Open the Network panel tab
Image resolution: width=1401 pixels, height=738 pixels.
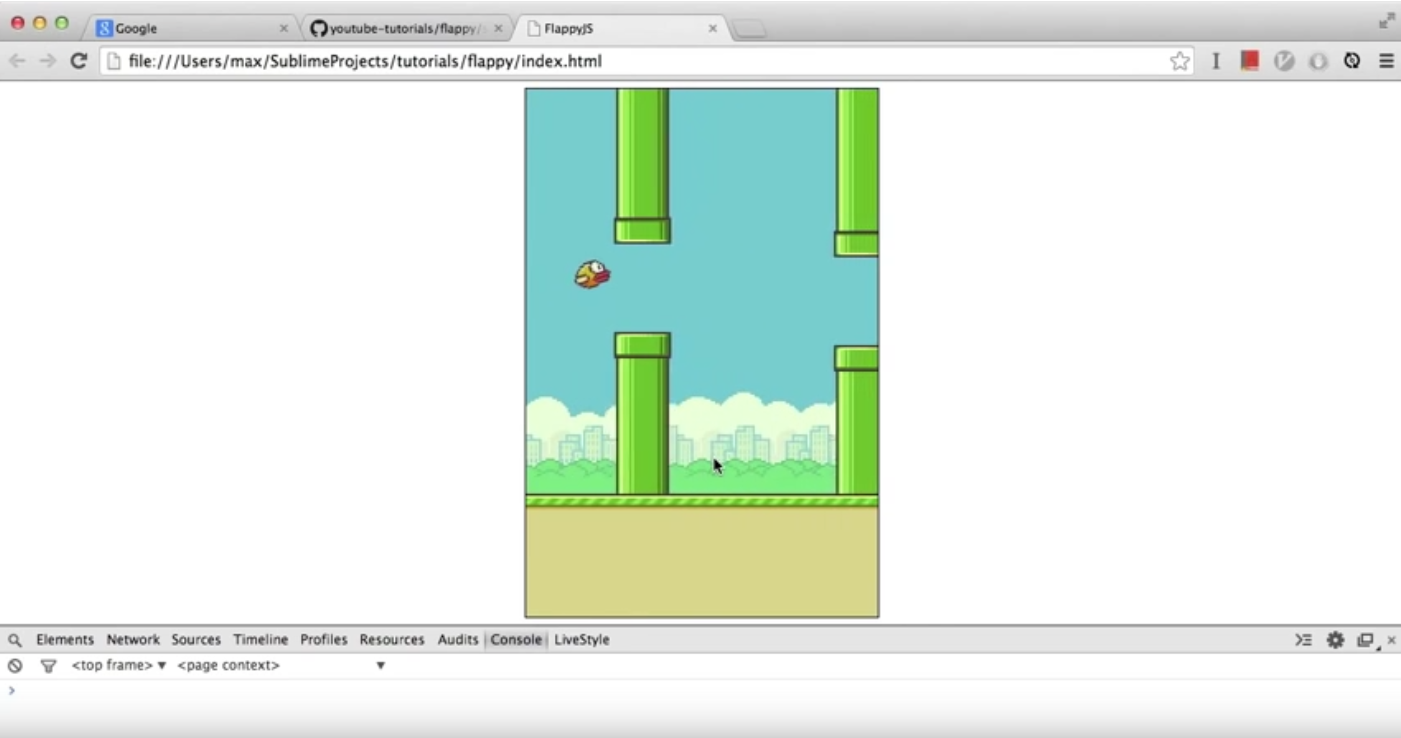[133, 640]
